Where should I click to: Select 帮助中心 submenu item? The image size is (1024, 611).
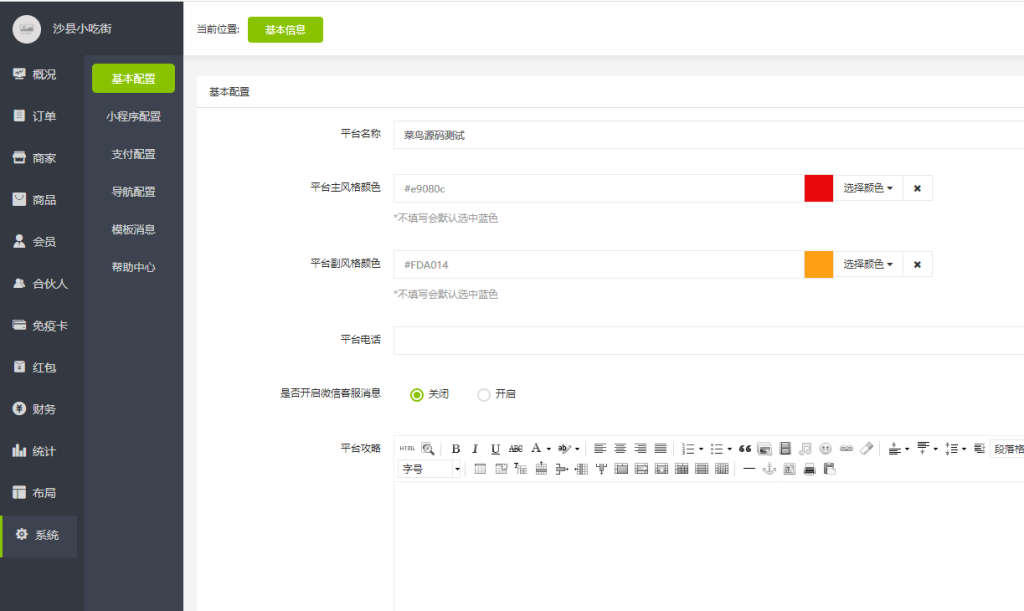coord(133,267)
